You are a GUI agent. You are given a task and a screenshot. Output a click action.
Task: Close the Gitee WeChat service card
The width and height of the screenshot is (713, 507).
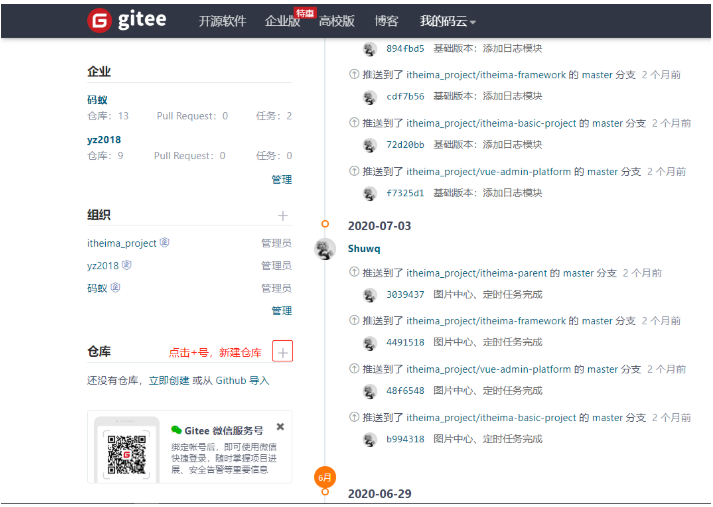point(280,427)
